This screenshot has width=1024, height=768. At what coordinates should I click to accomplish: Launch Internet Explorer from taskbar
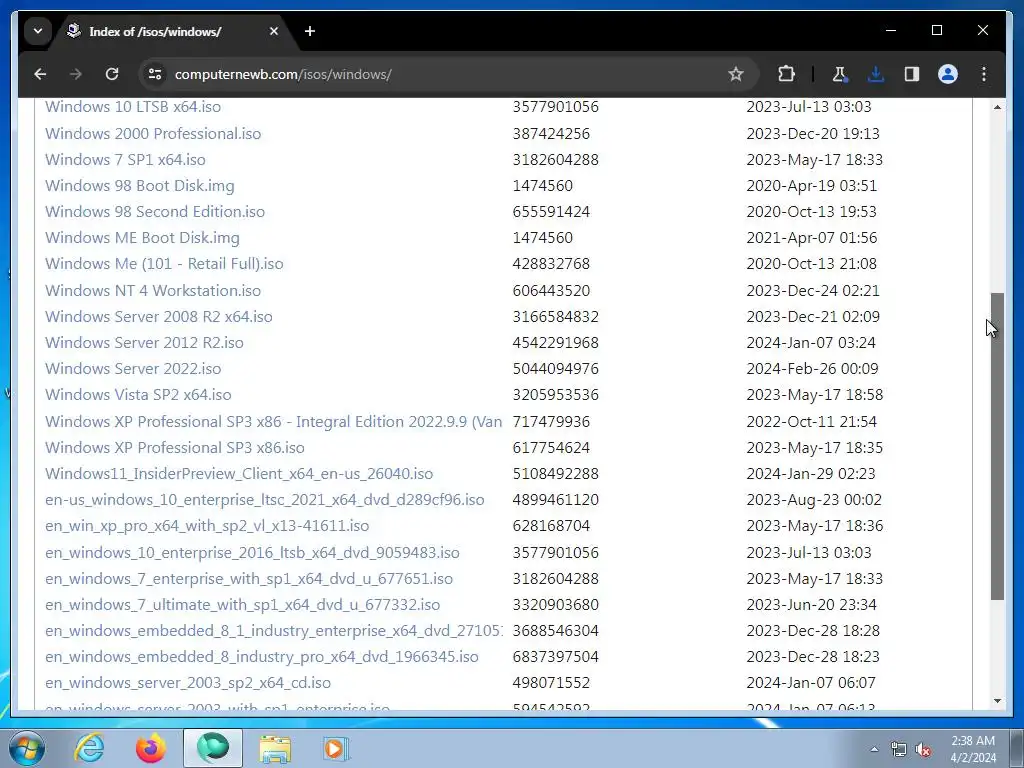click(x=89, y=748)
